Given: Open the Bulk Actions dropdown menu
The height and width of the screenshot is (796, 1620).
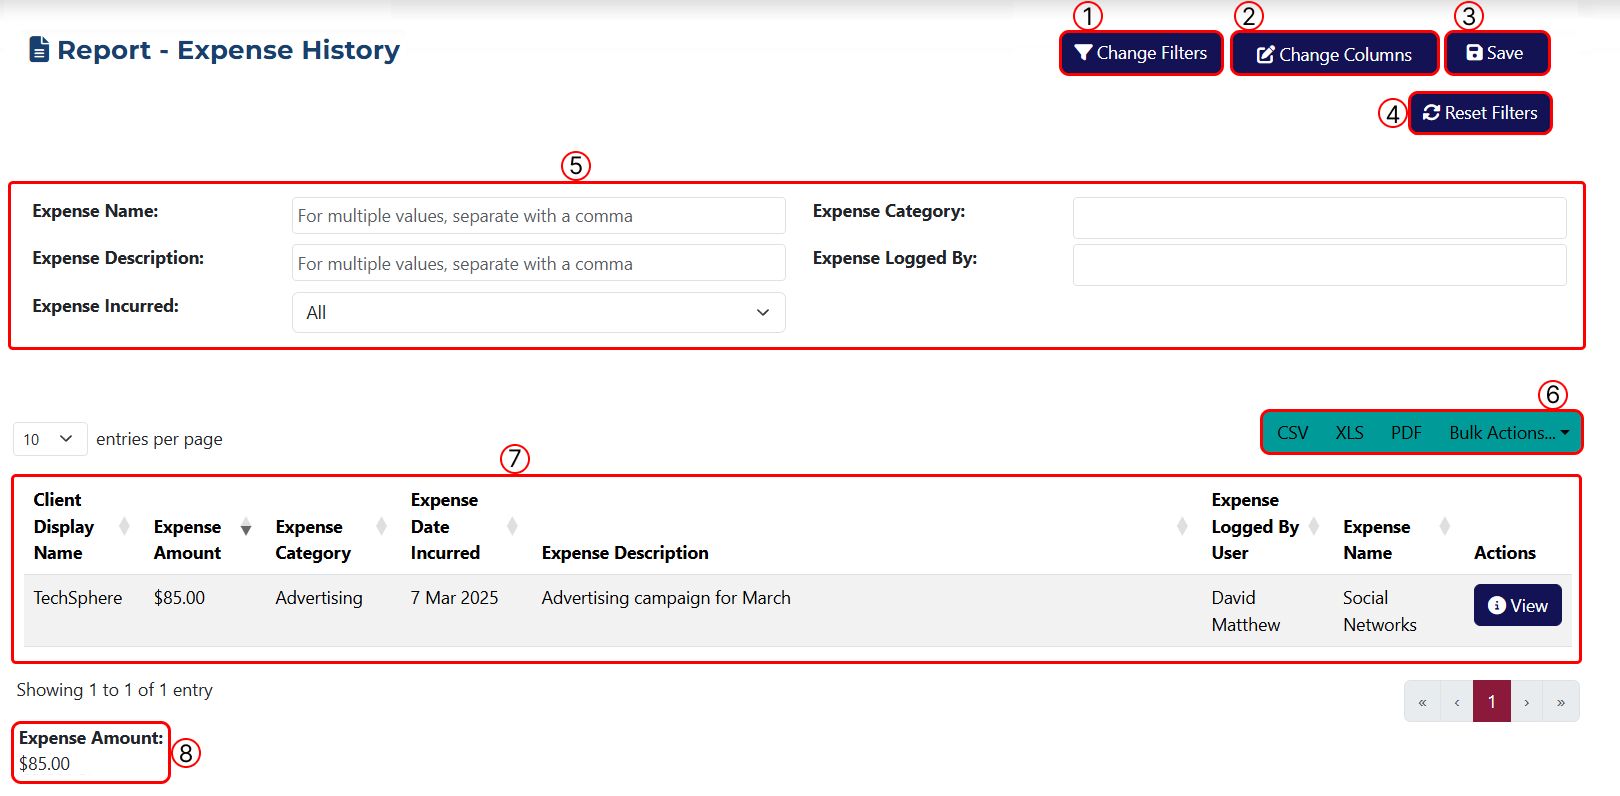Looking at the screenshot, I should click(x=1508, y=433).
